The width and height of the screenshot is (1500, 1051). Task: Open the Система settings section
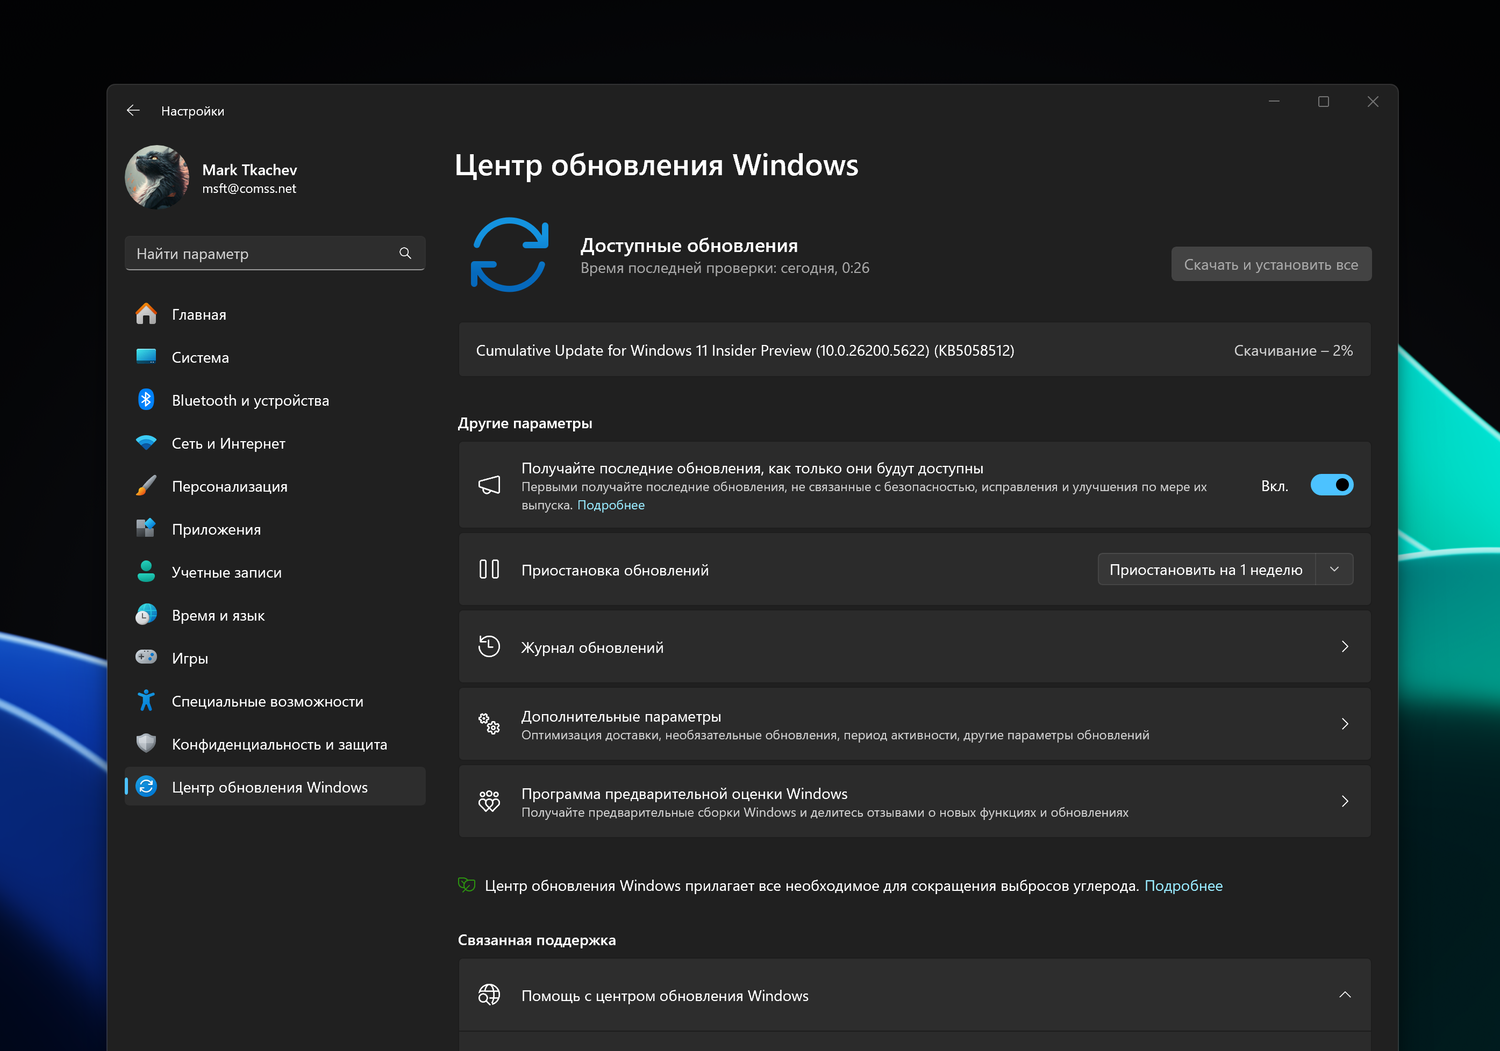200,358
